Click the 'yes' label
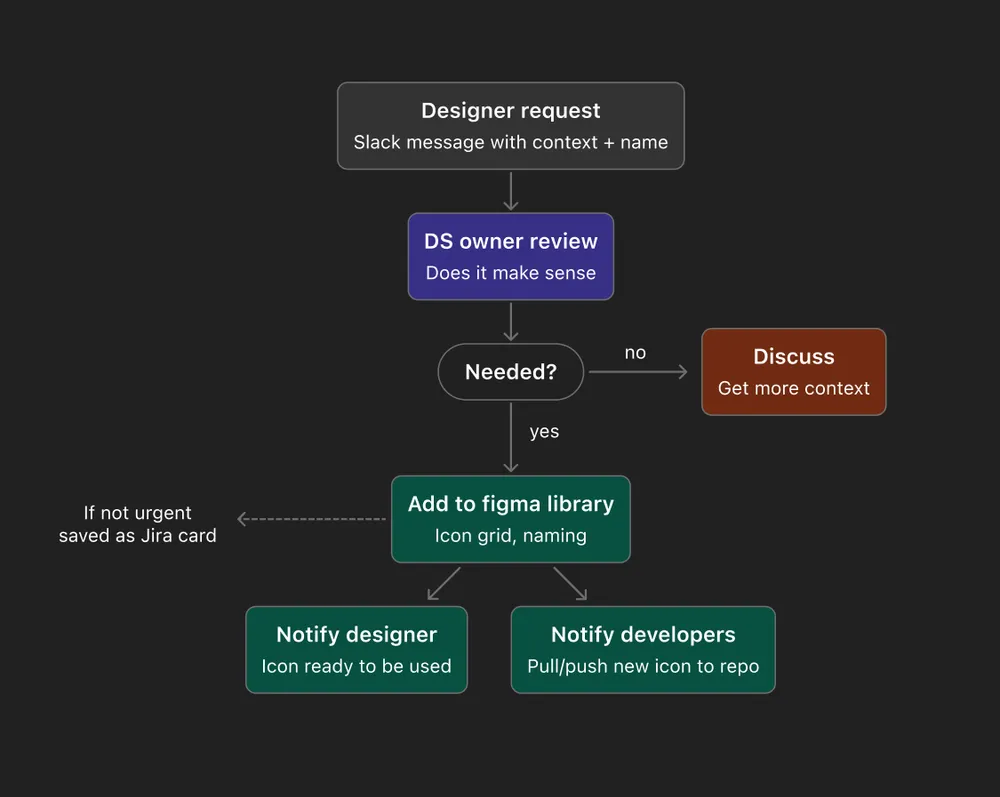This screenshot has width=1000, height=797. coord(544,432)
